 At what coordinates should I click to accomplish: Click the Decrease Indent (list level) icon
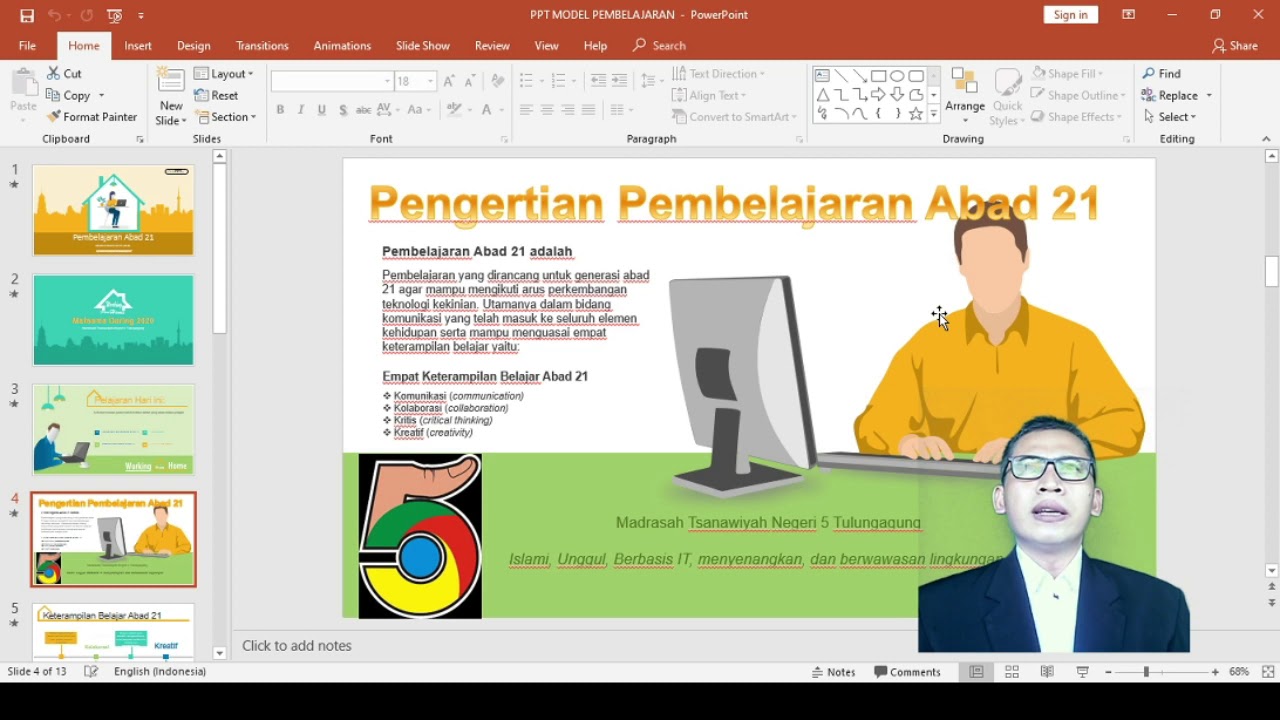click(598, 81)
